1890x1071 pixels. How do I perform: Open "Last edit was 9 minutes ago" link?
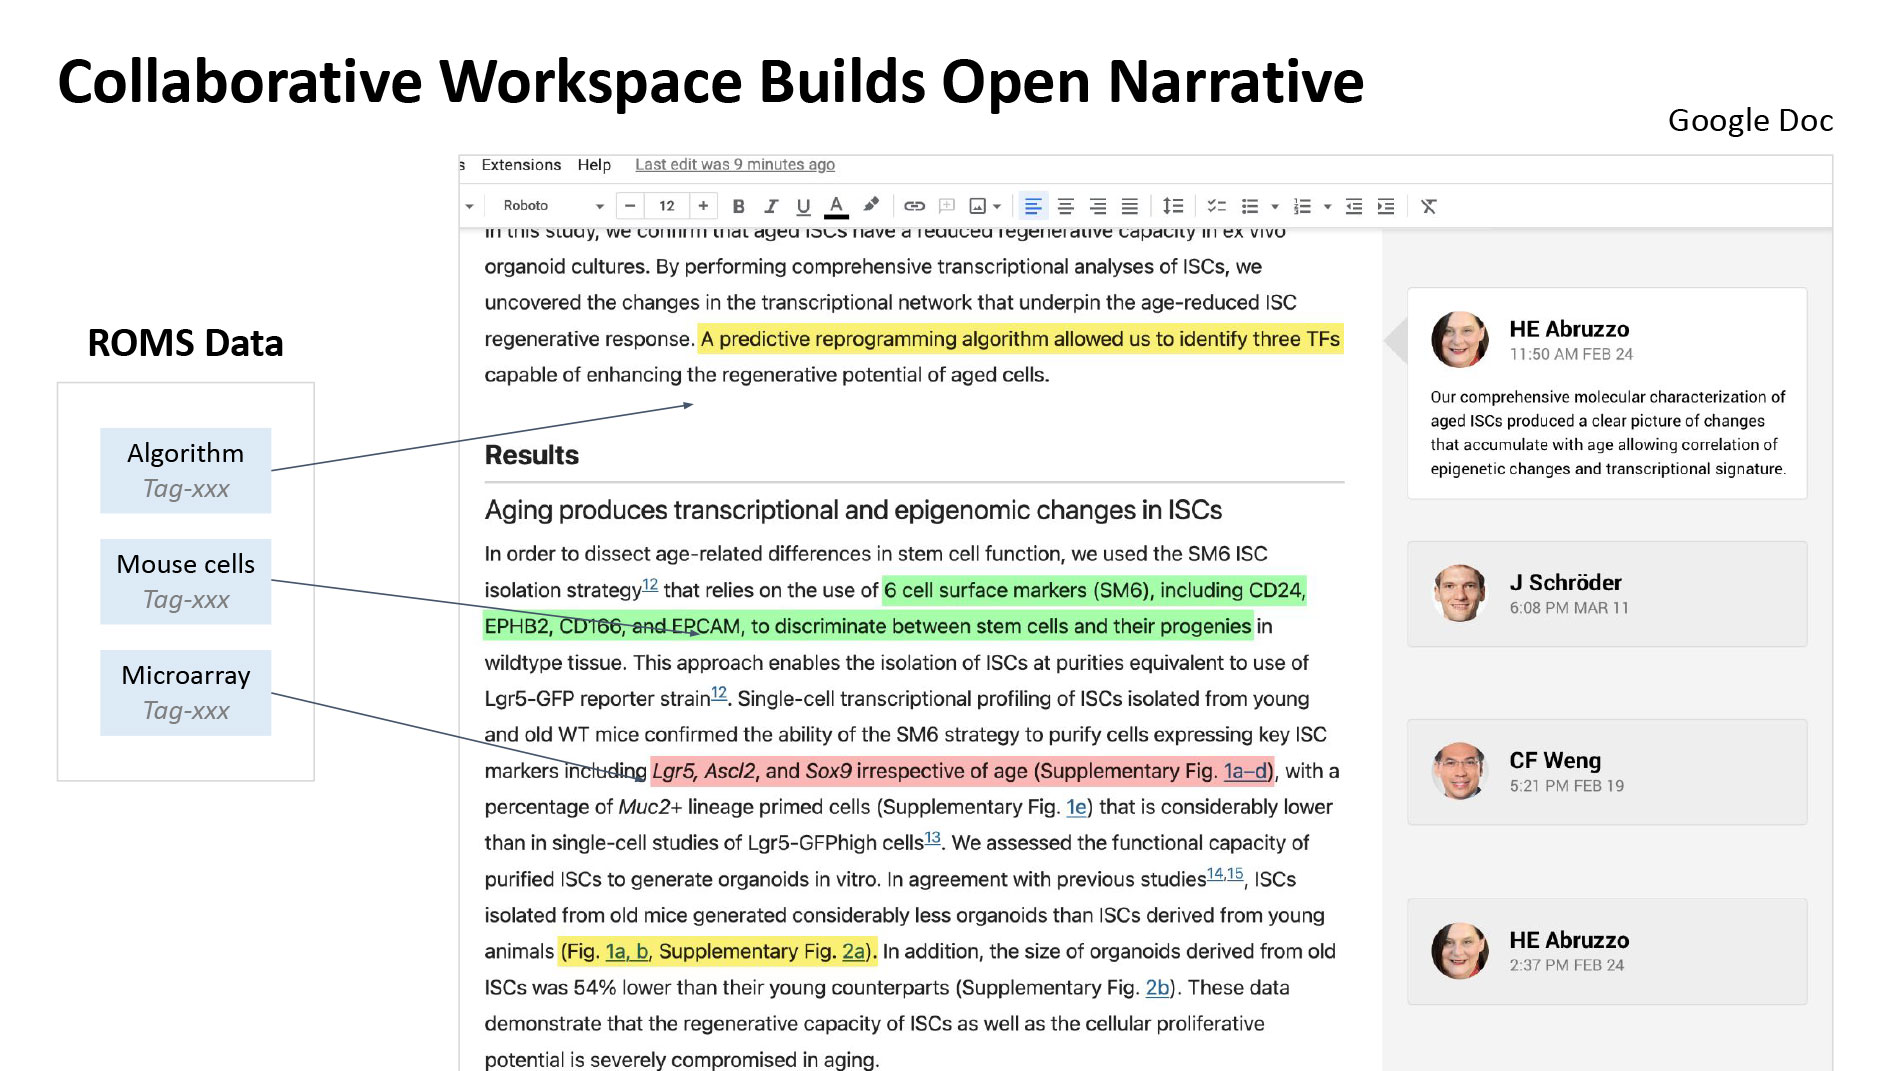(x=735, y=165)
